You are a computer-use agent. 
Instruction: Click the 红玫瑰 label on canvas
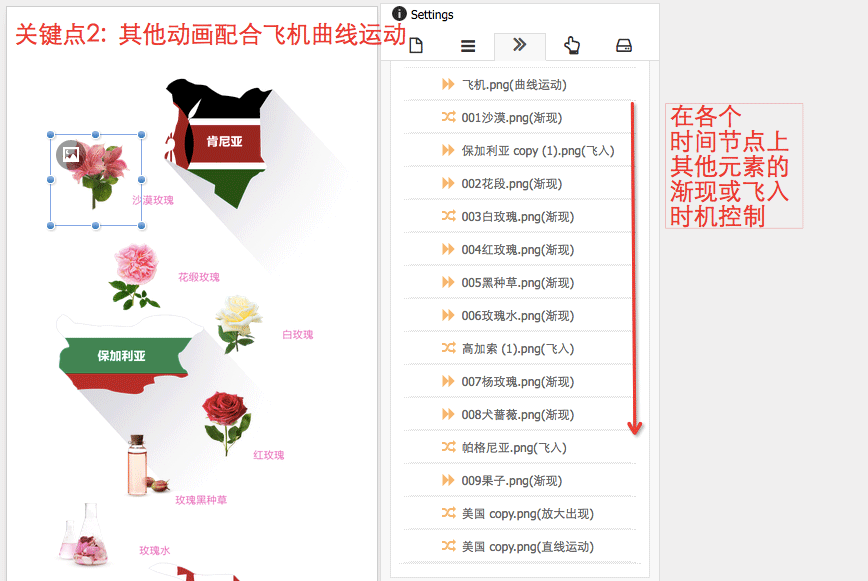(x=268, y=455)
